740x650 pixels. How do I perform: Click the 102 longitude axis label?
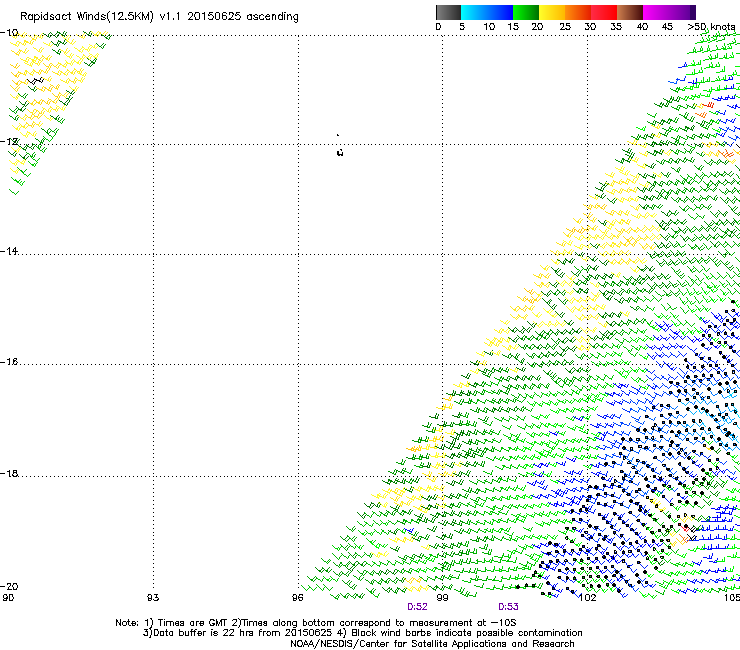[x=587, y=598]
